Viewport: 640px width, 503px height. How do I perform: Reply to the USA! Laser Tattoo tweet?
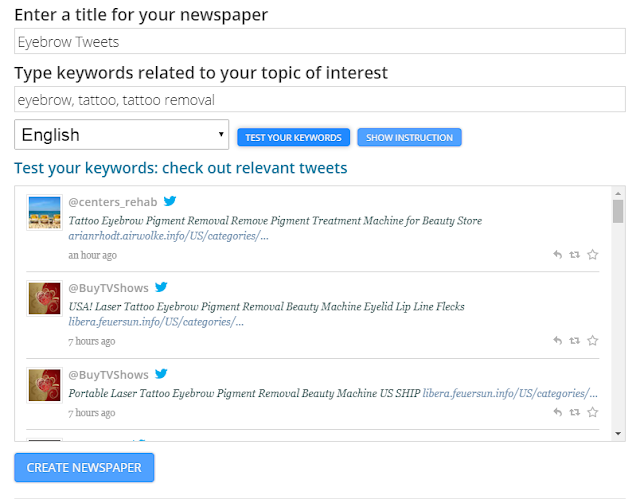point(558,341)
